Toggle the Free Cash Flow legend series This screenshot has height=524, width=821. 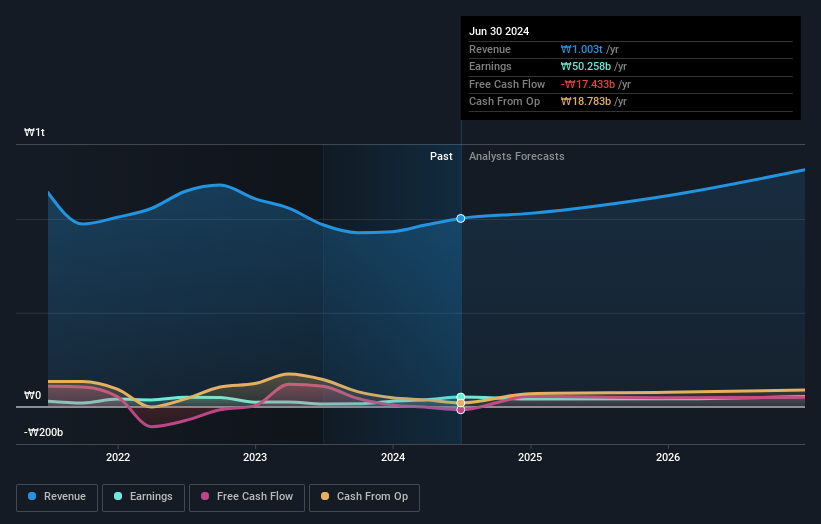click(247, 497)
